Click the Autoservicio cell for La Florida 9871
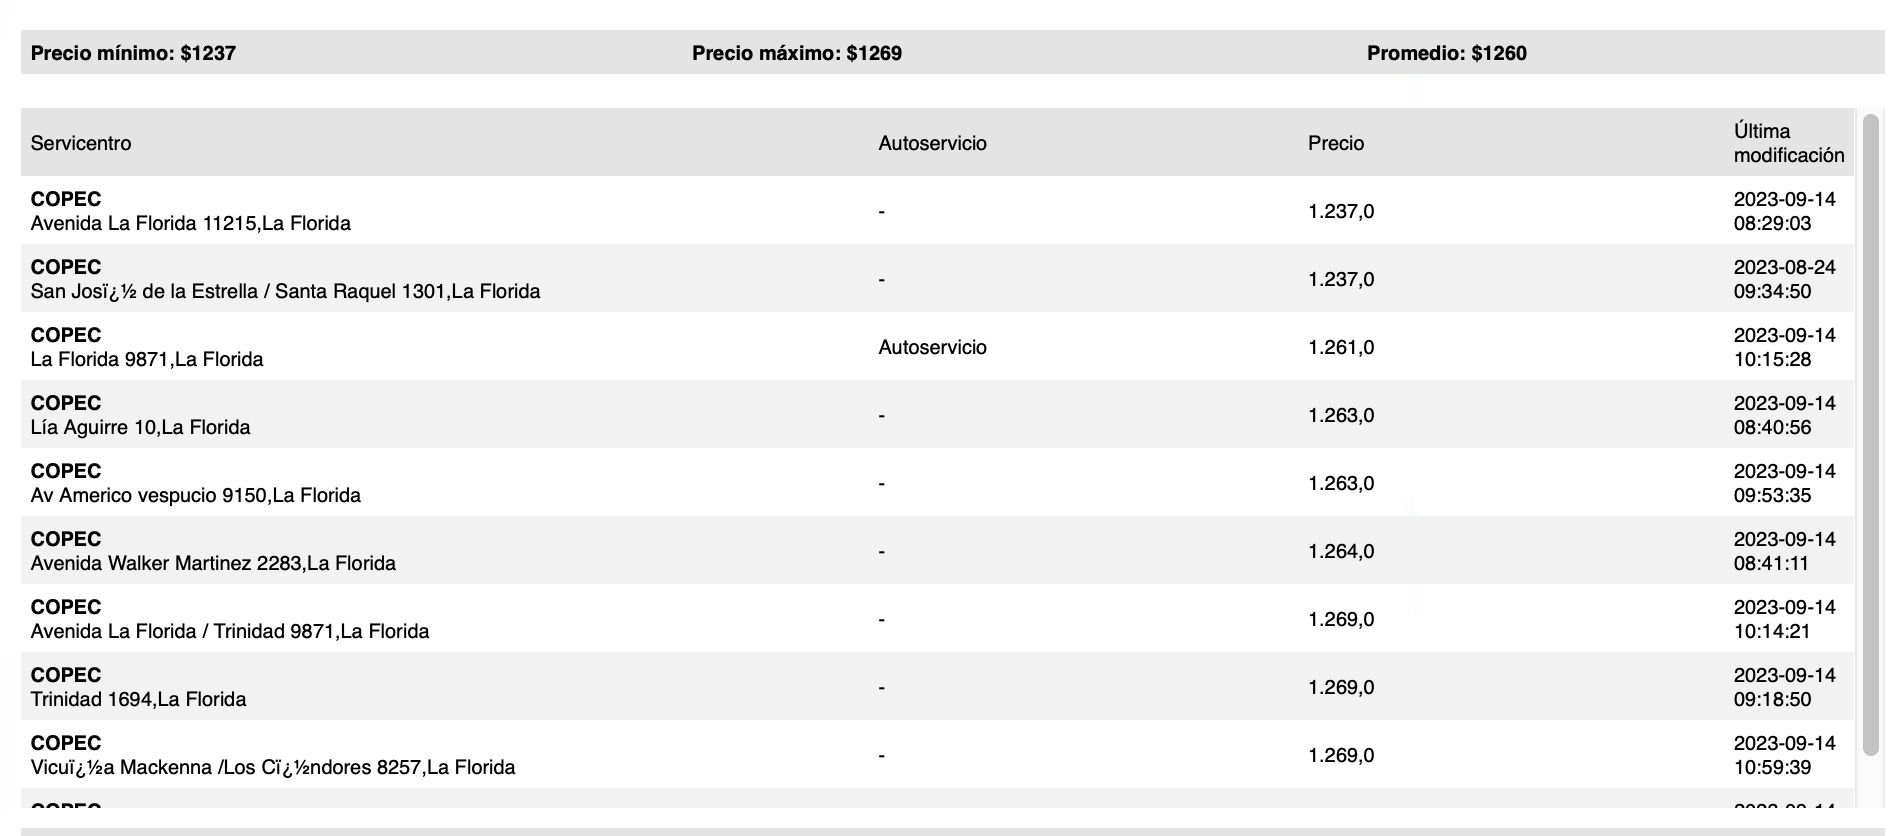1904x836 pixels. 932,347
